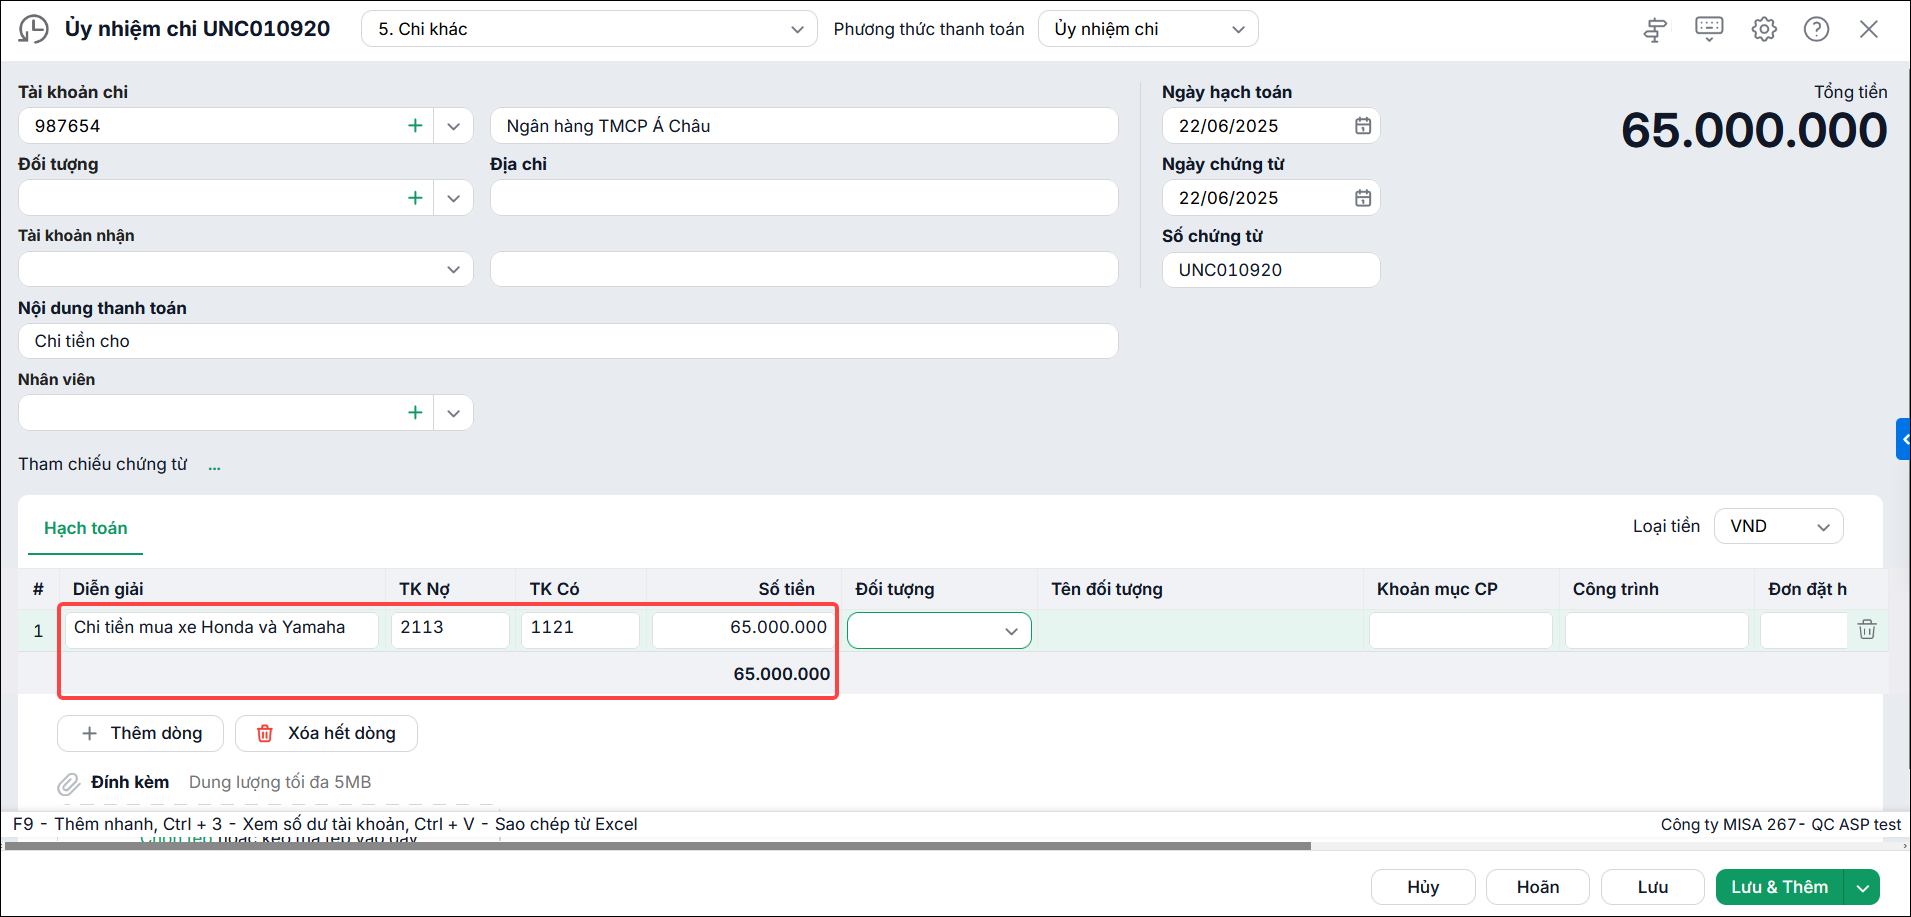The image size is (1911, 917).
Task: Click the Đơn đặt h cell in row 1
Action: [x=1804, y=631]
